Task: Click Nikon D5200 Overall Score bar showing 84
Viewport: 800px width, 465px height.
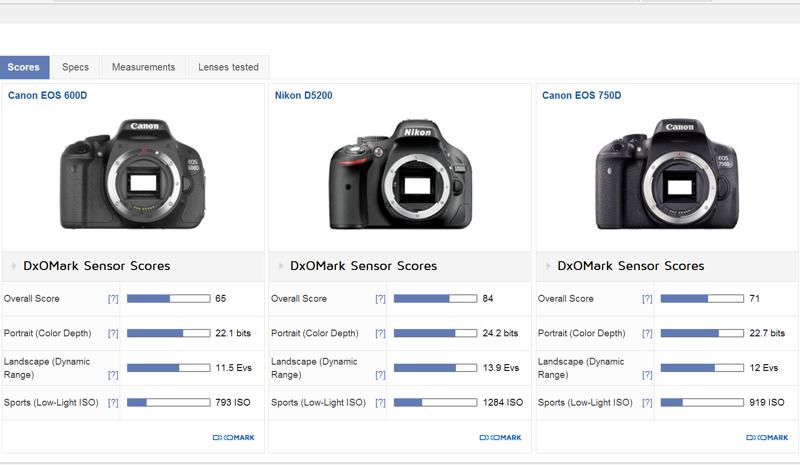Action: coord(435,299)
